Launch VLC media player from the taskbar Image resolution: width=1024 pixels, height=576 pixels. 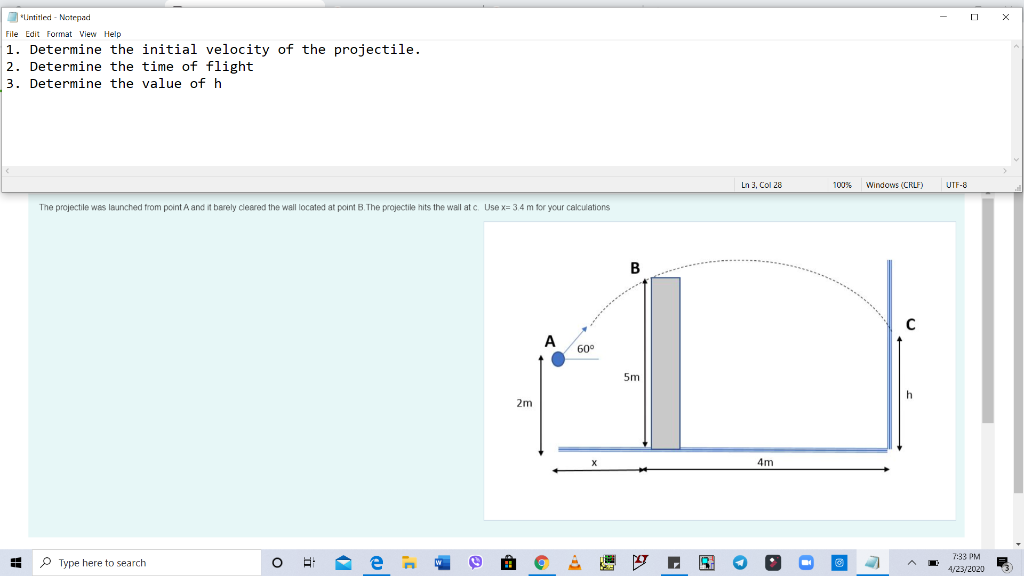click(x=573, y=562)
